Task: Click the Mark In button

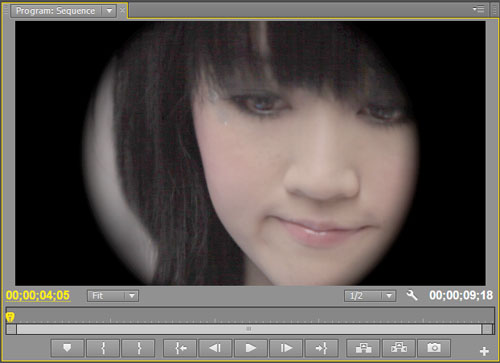Action: [103, 348]
